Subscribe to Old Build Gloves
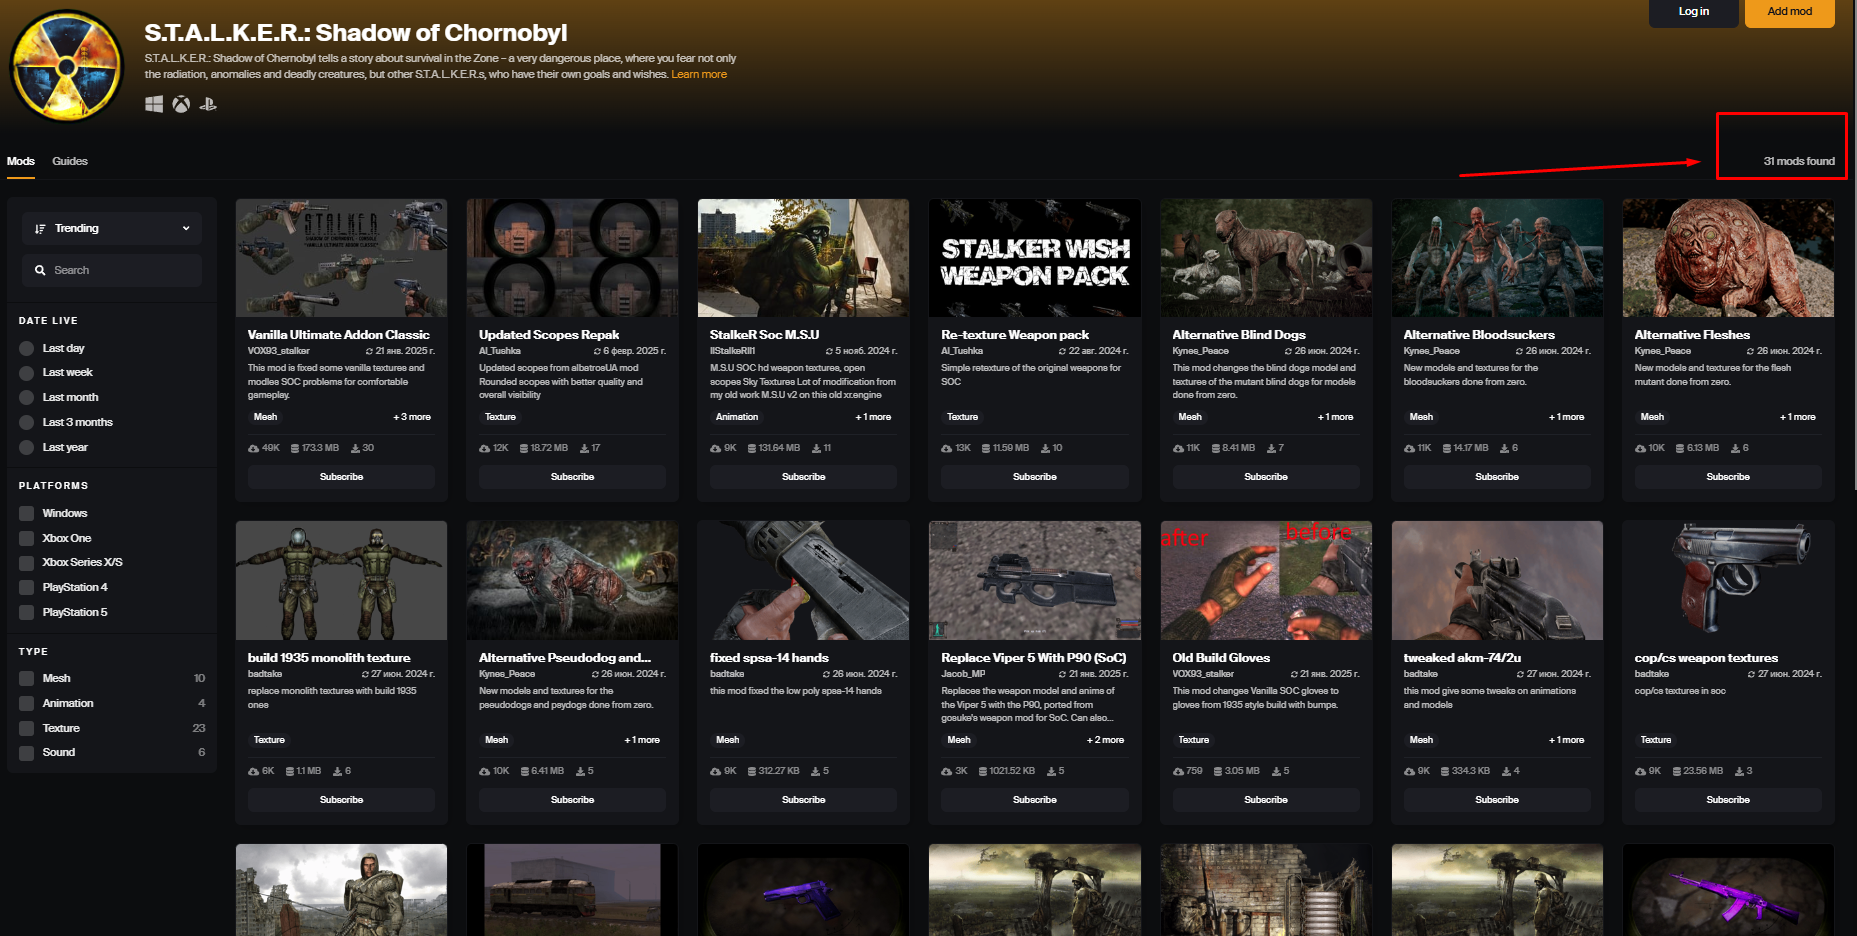Screen dimensions: 1857x936 coord(1265,800)
